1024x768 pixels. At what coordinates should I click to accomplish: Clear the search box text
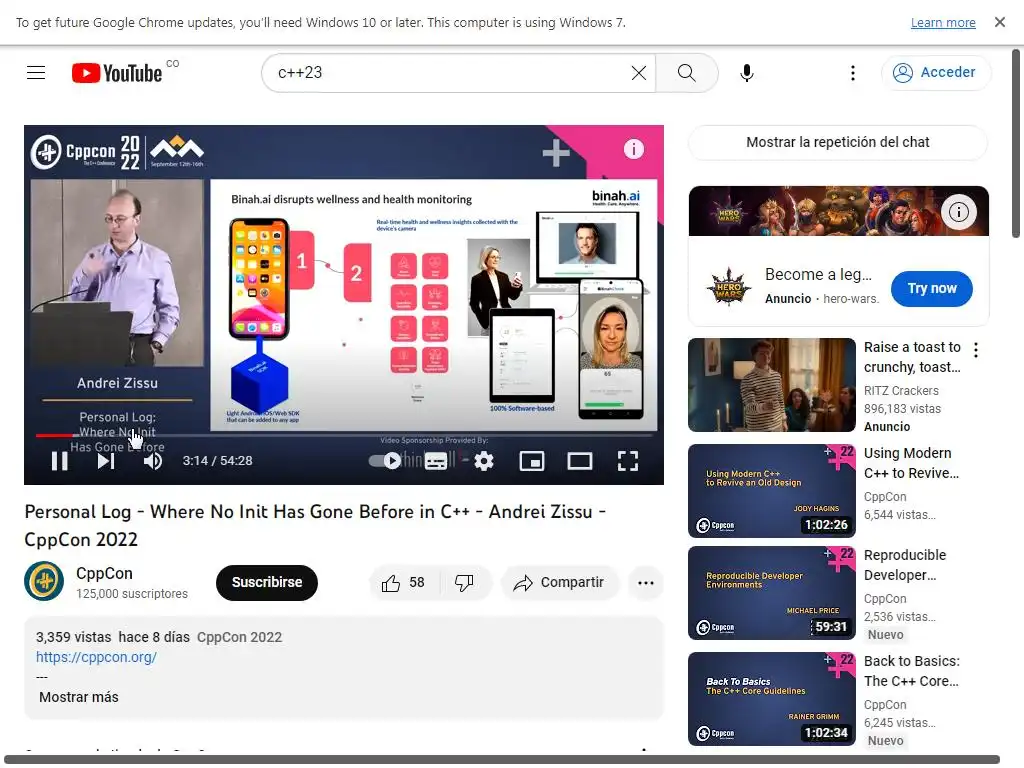point(639,72)
